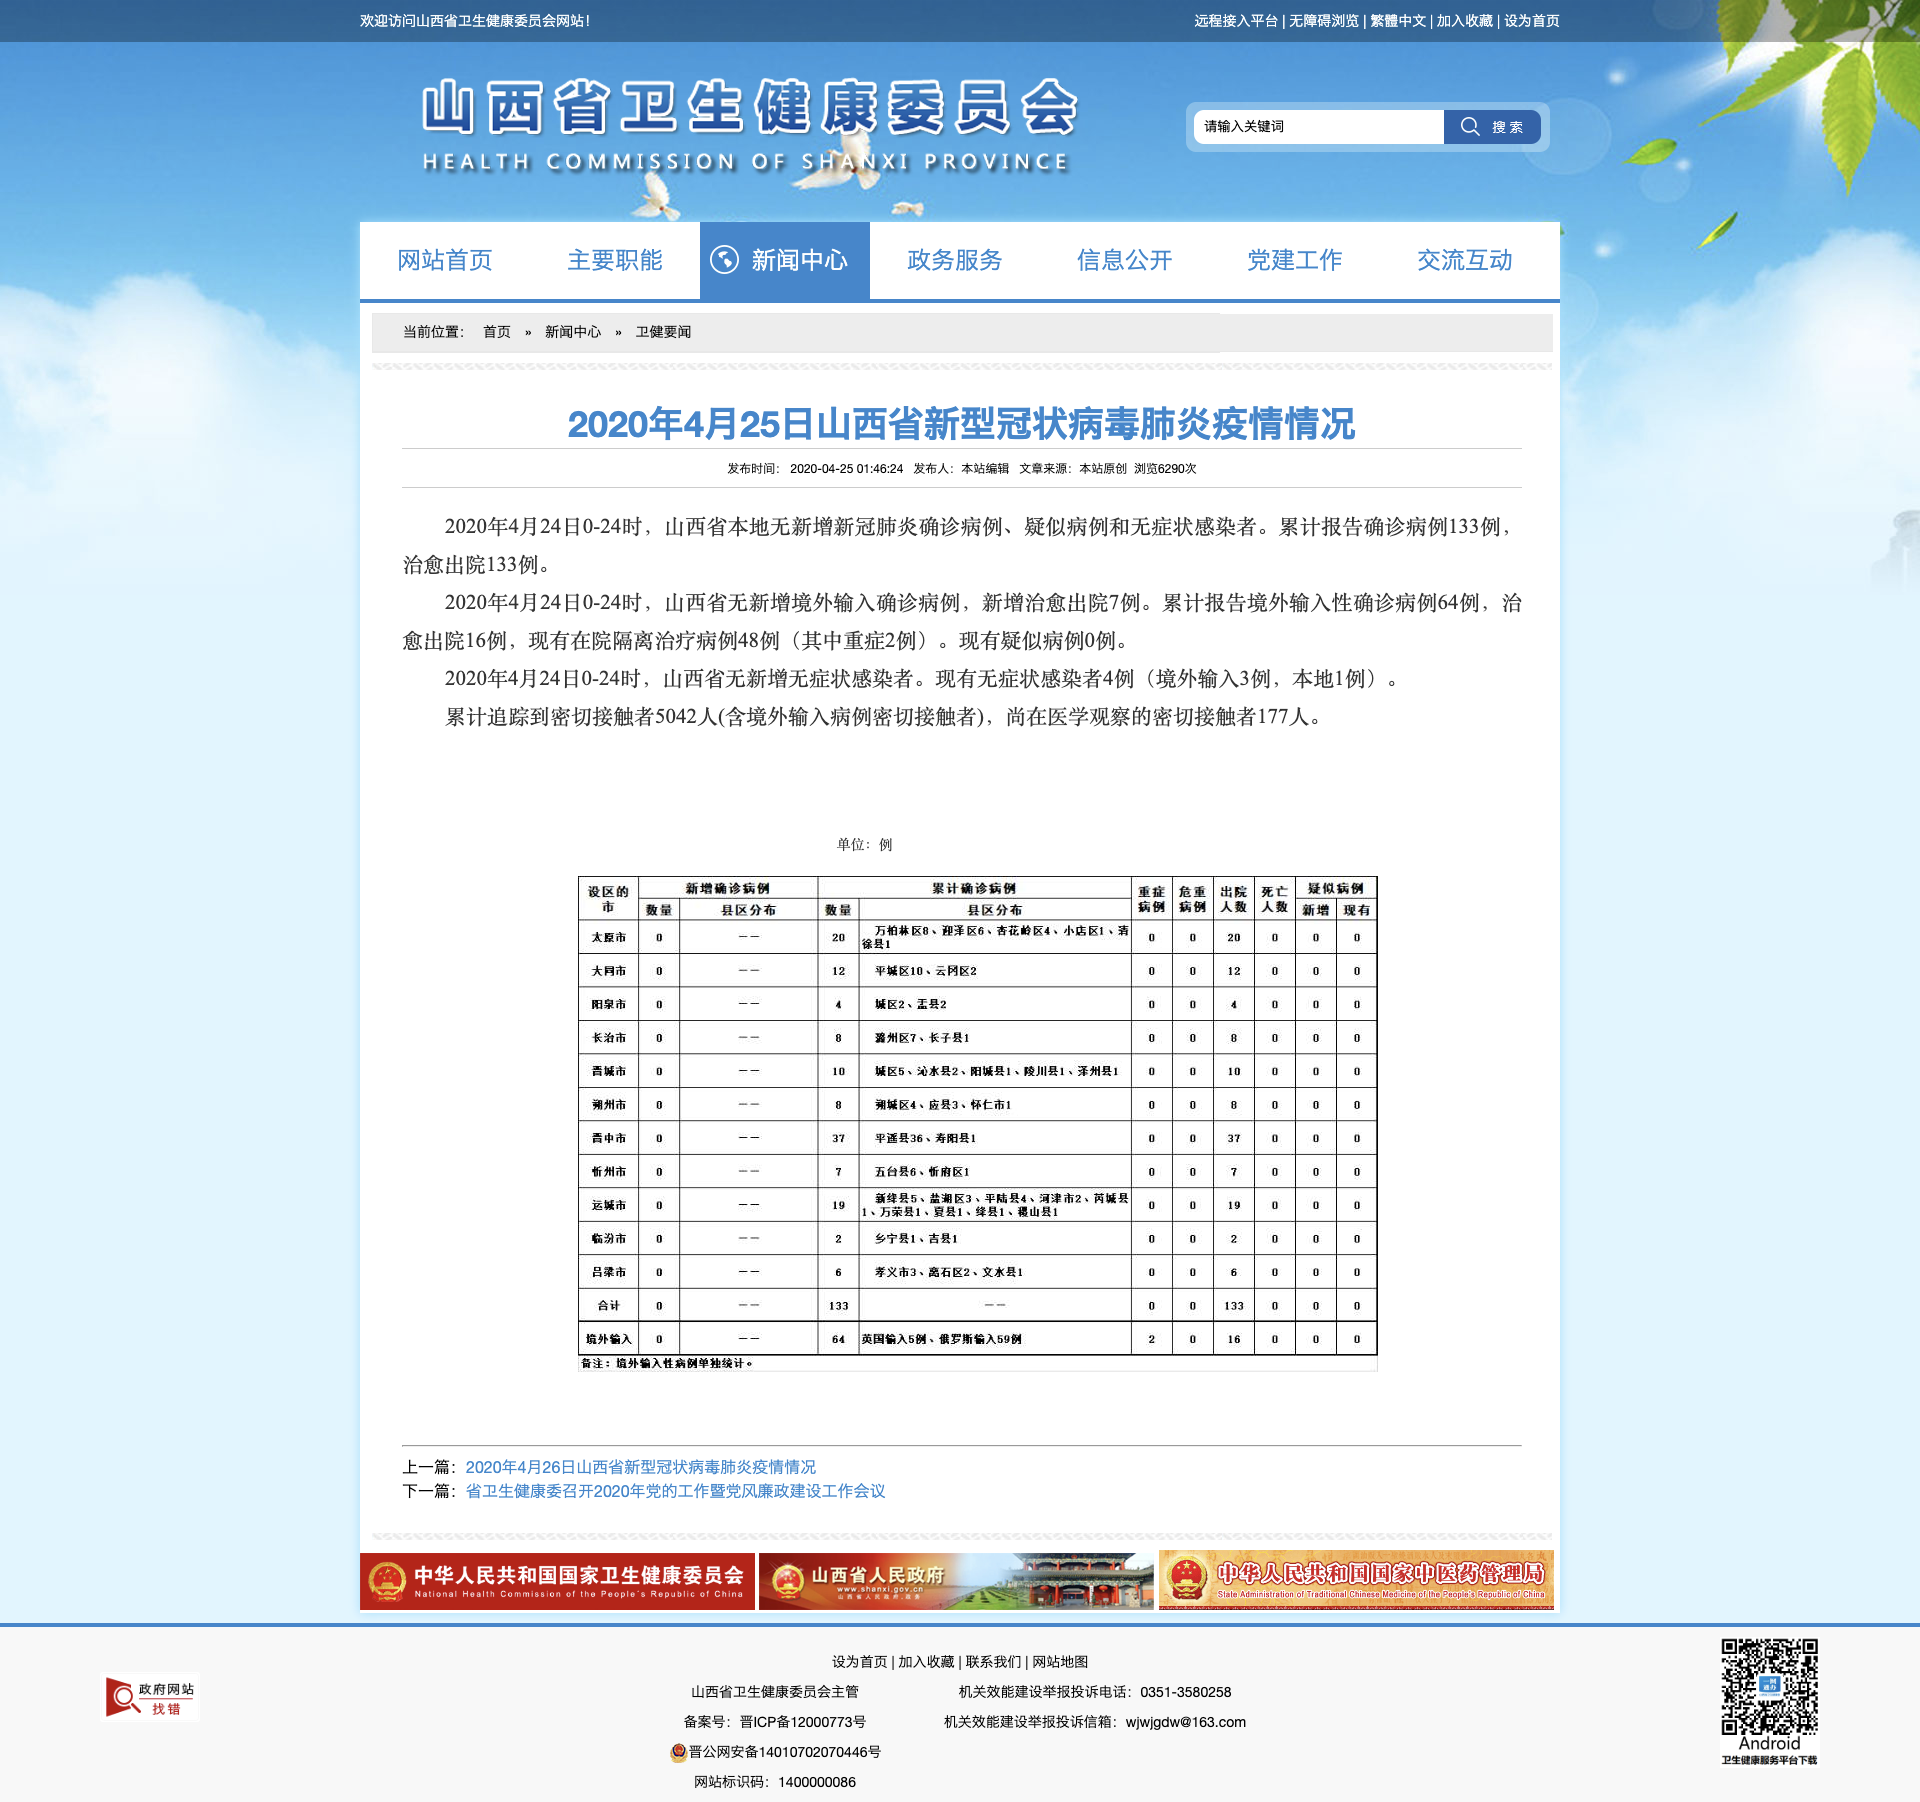Click the 浏览6290次 view count
Viewport: 1920px width, 1802px height.
(x=1165, y=469)
